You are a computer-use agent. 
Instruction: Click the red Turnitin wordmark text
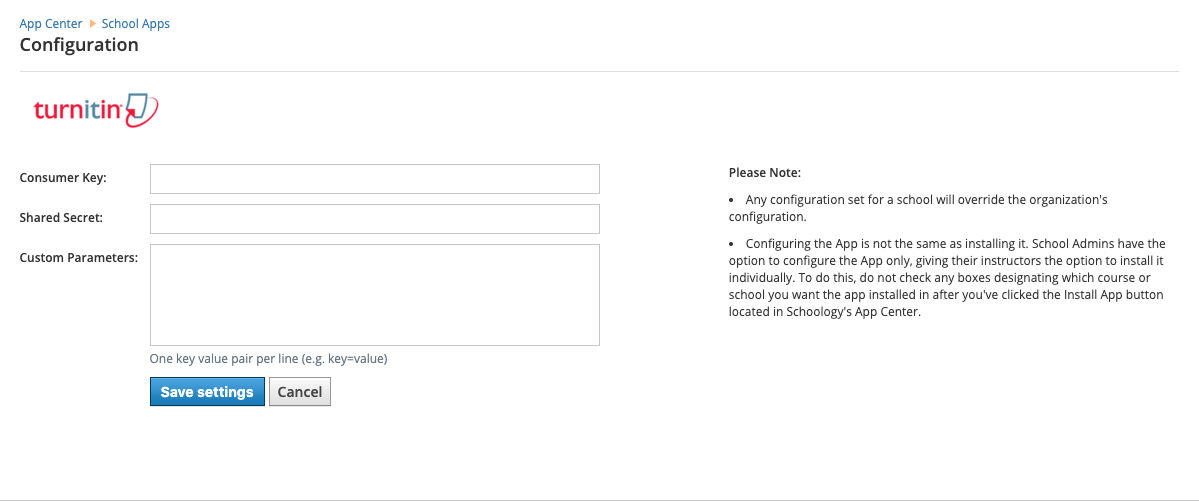pos(77,110)
